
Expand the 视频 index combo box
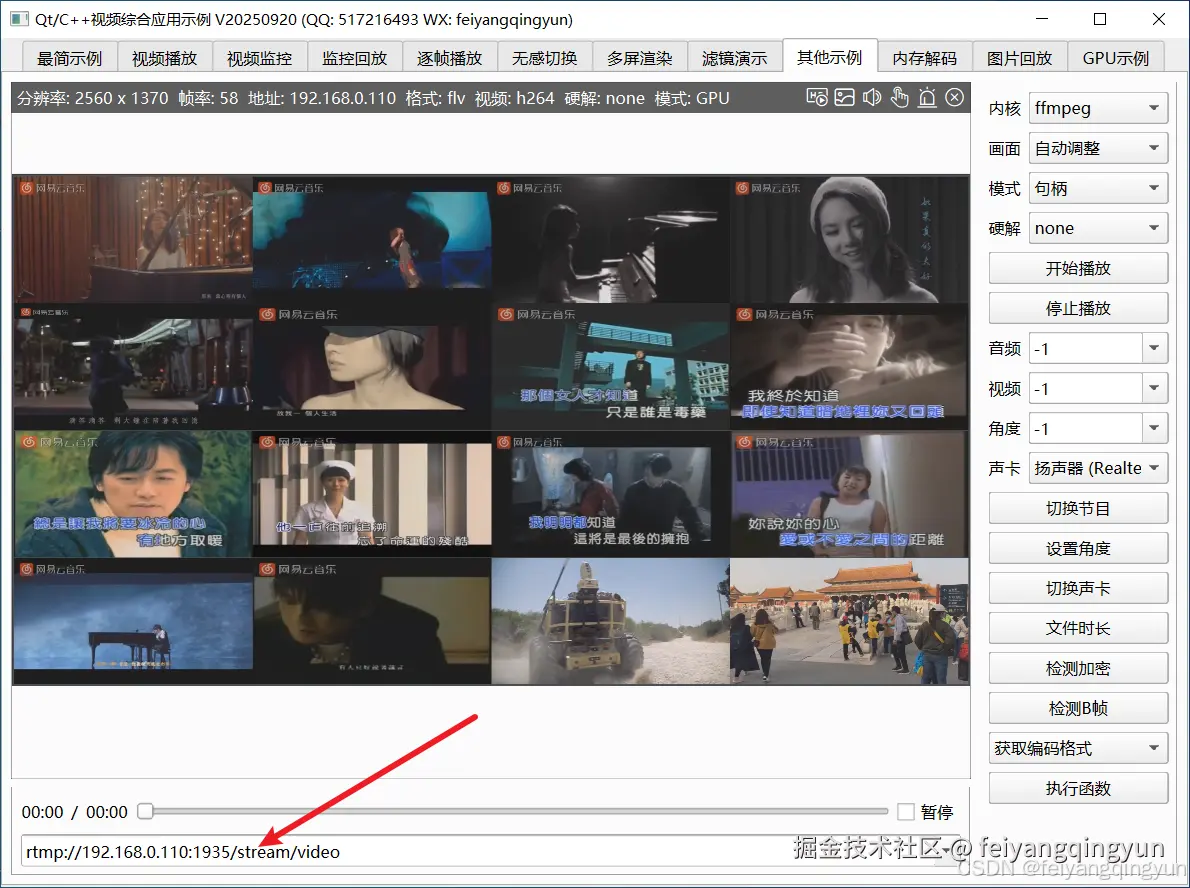pos(1154,389)
